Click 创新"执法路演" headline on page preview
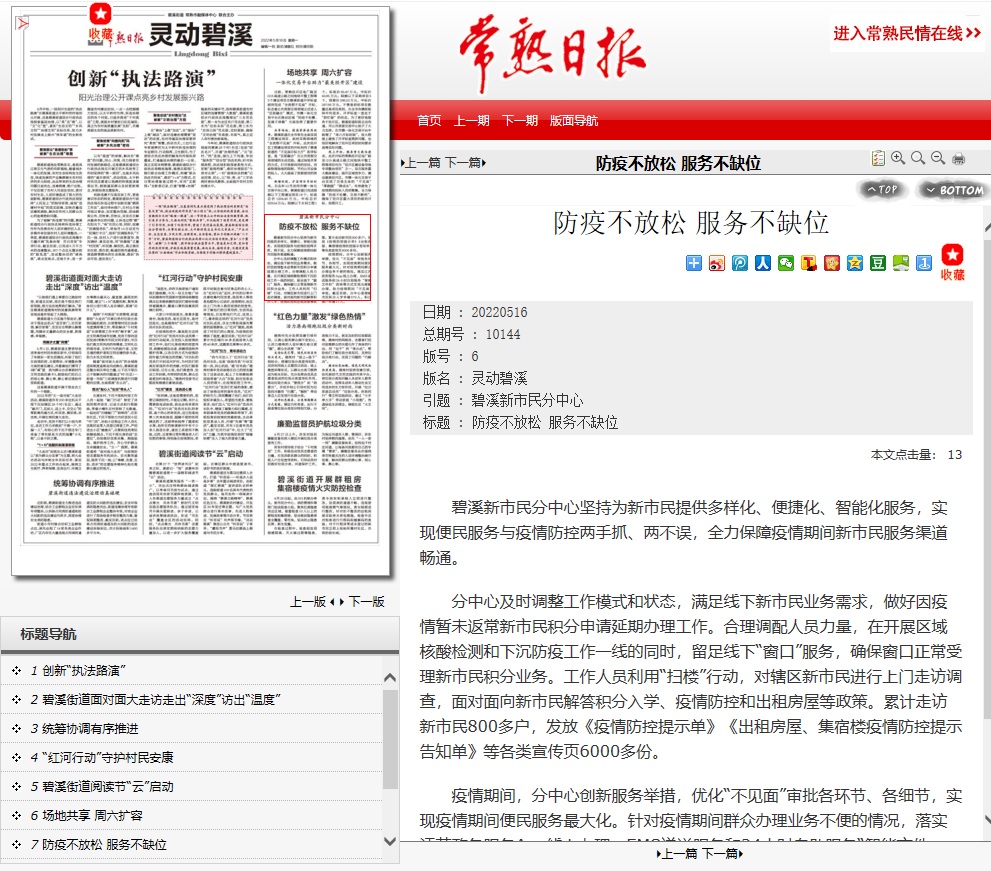The image size is (991, 871). coord(142,79)
